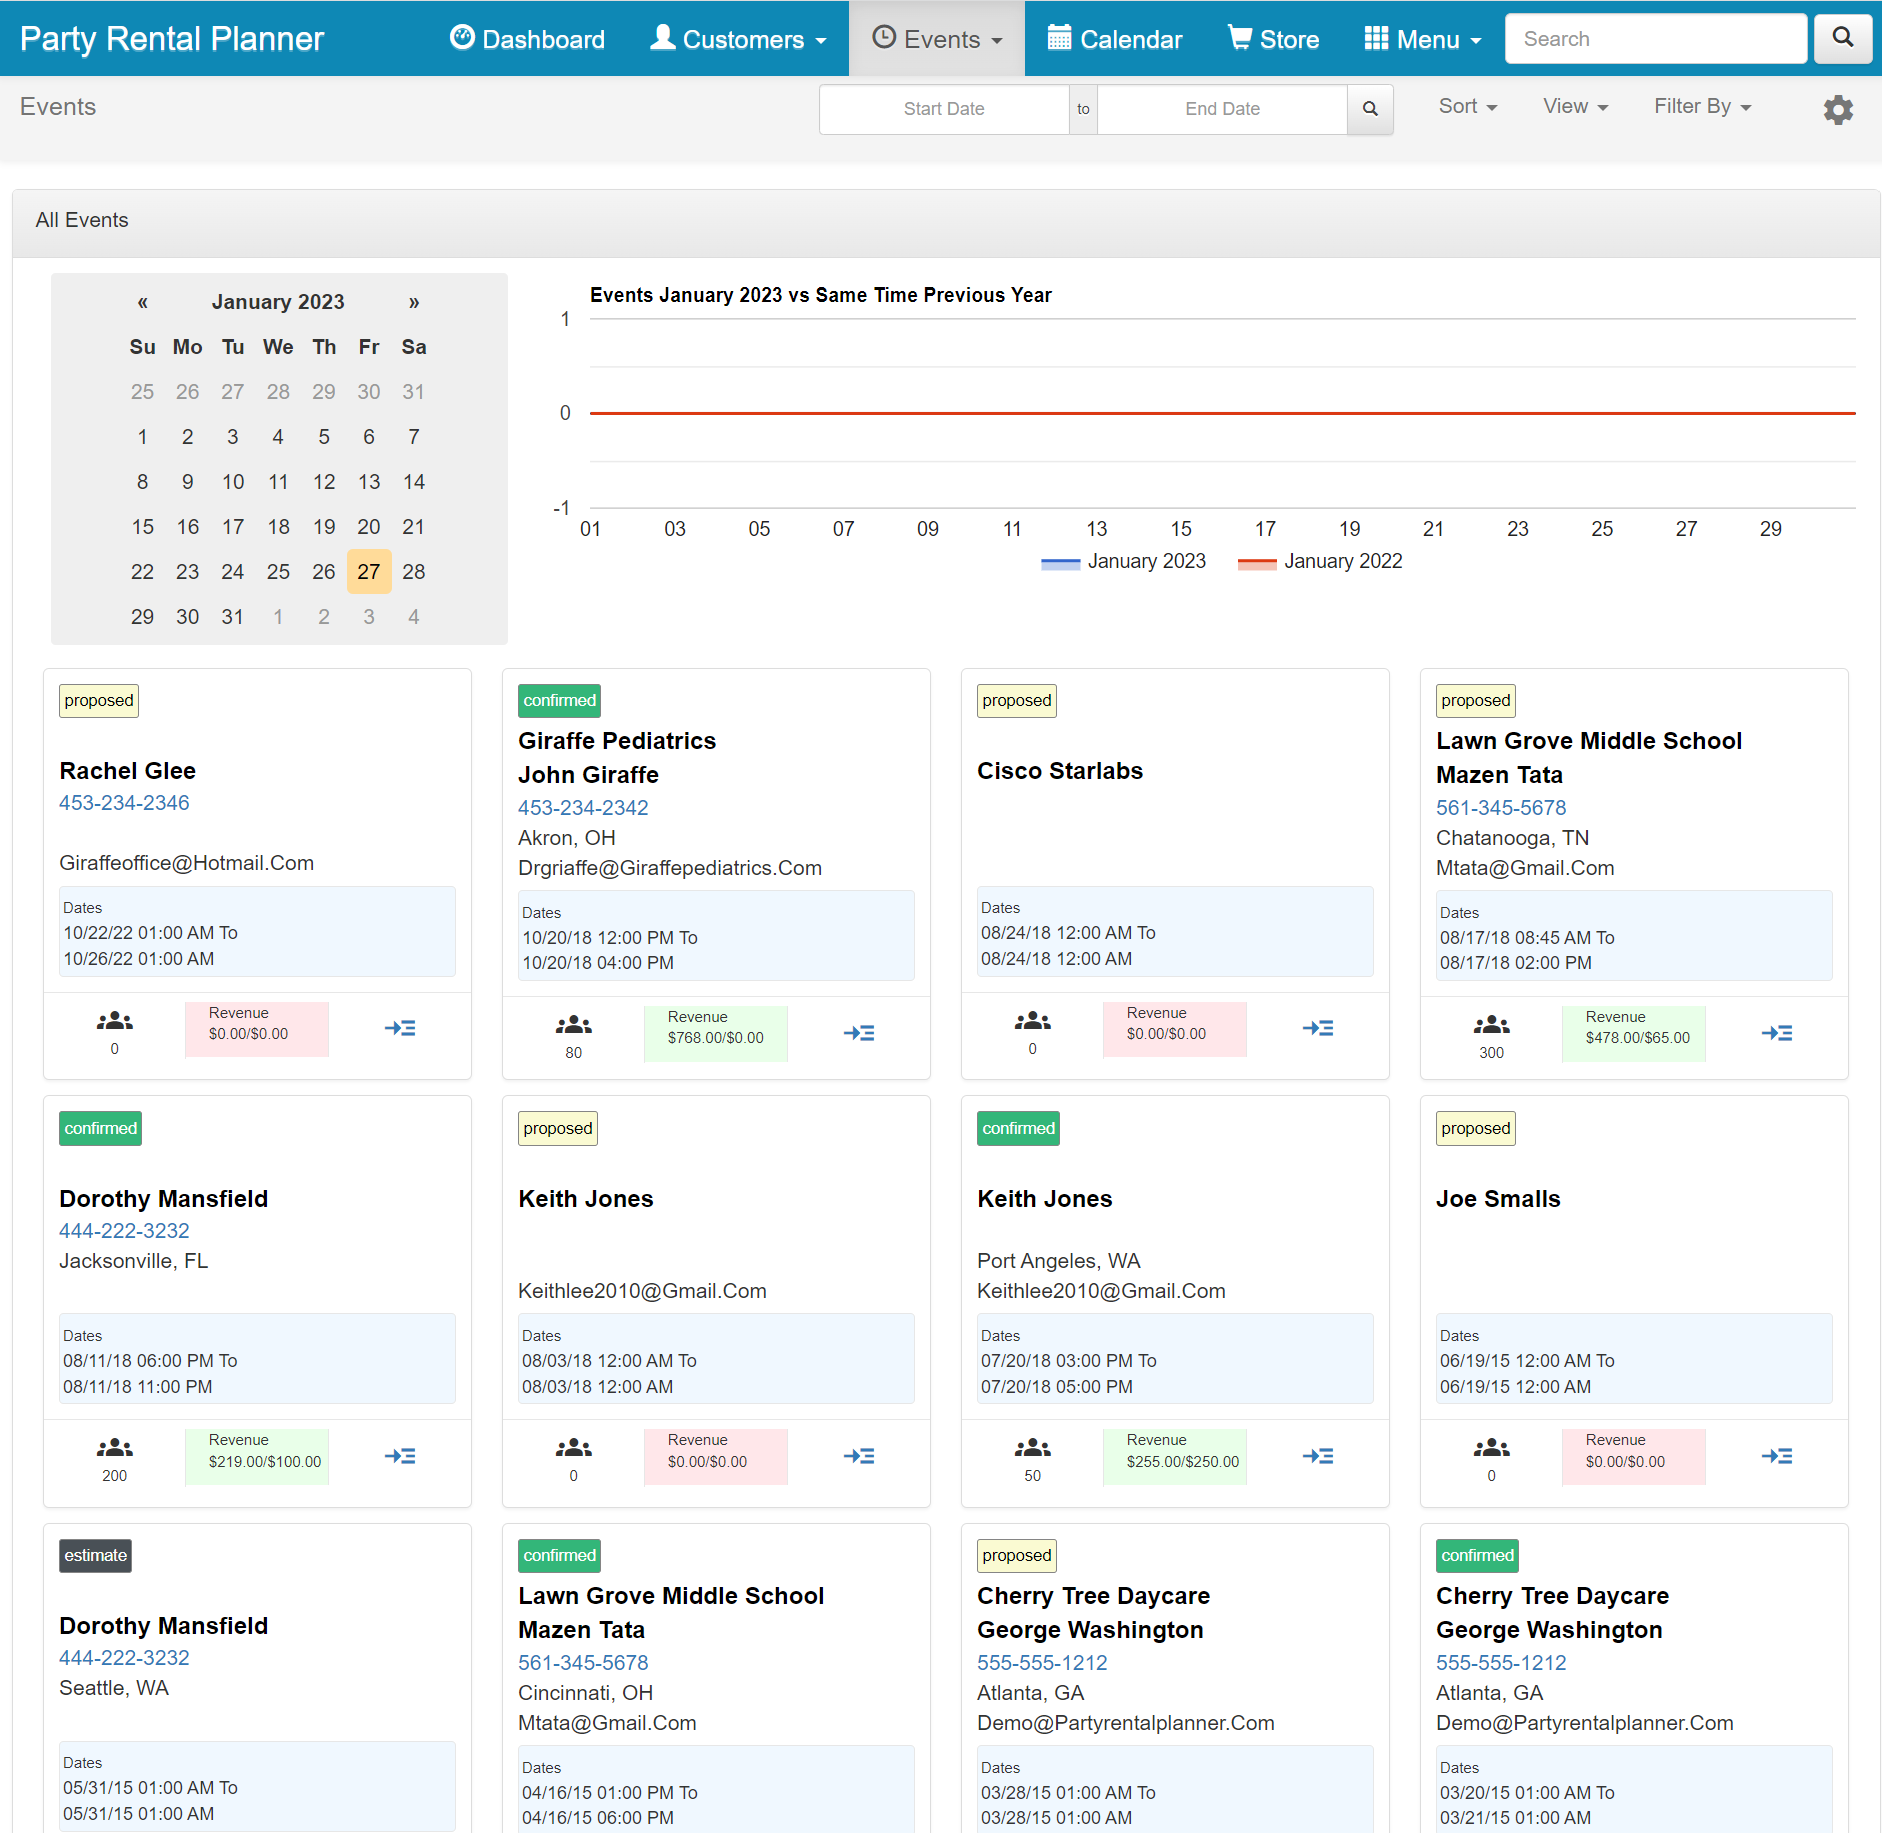Expand the Events dropdown menu
This screenshot has height=1833, width=1882.
pos(937,39)
